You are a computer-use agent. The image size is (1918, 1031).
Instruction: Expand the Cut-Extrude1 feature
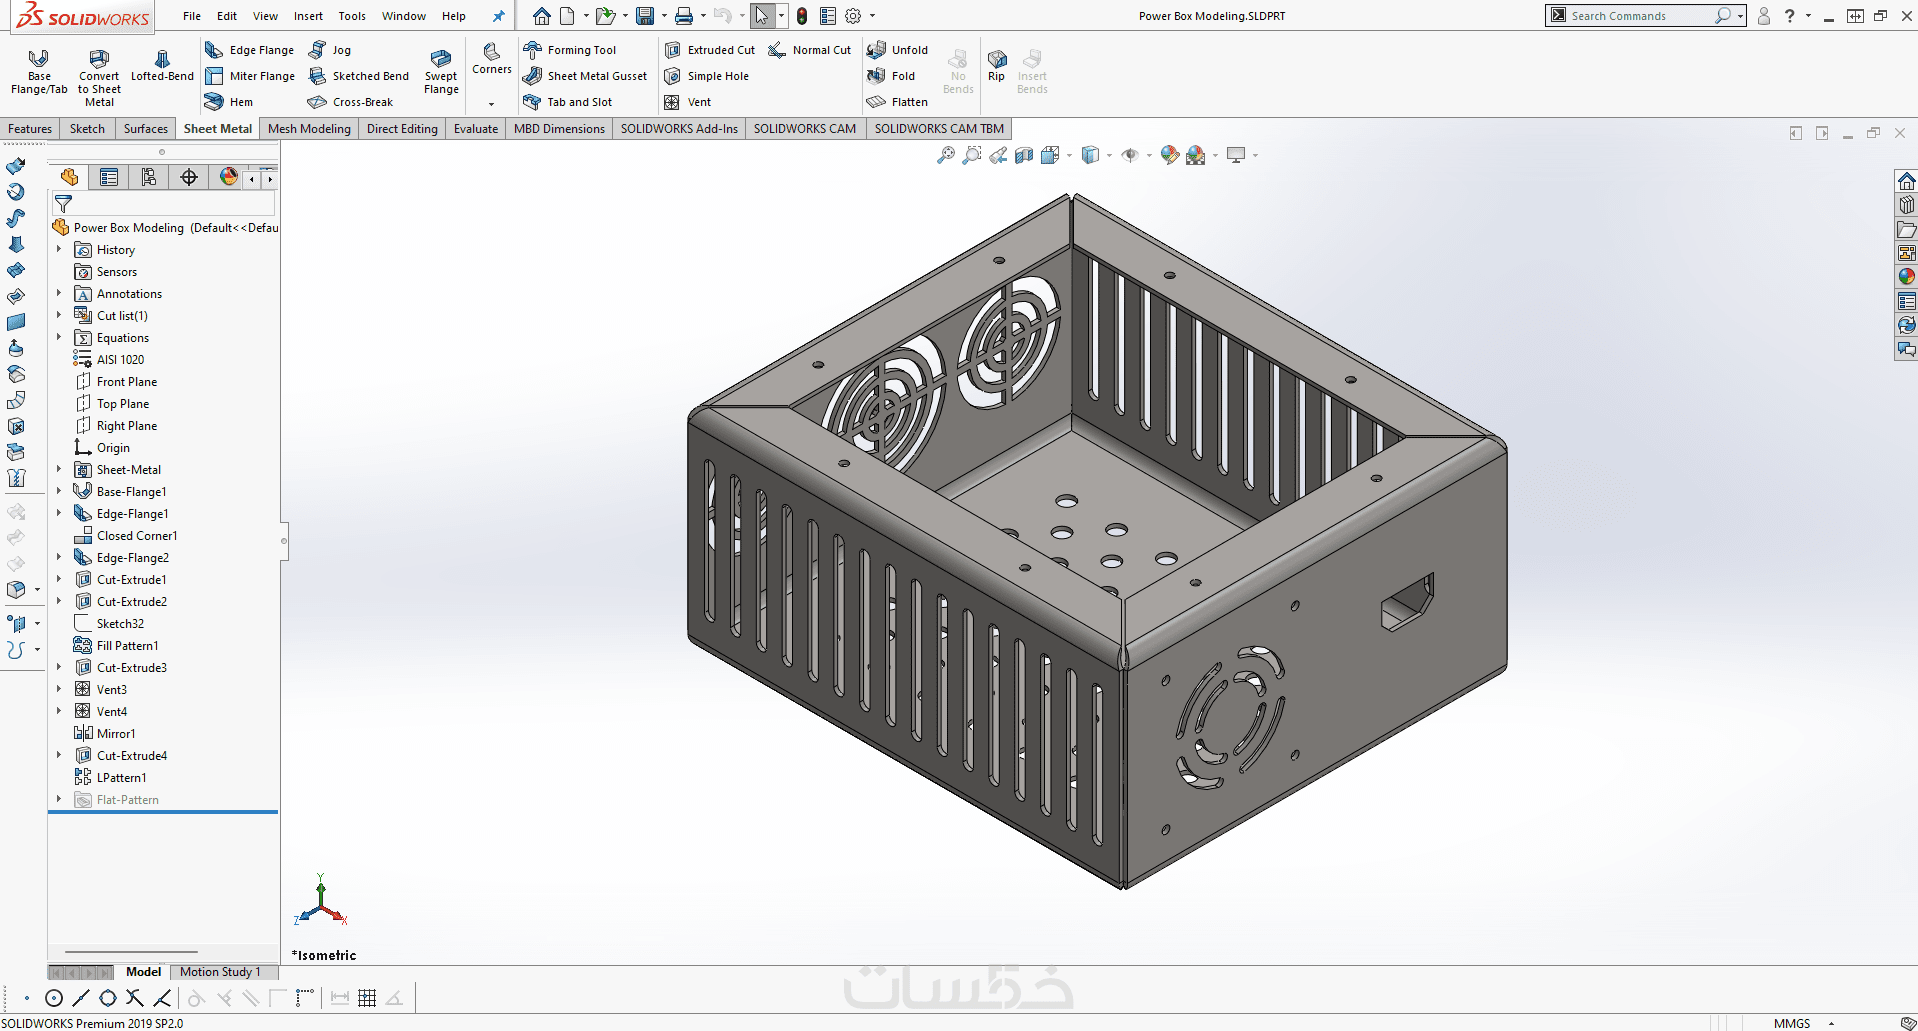coord(59,580)
